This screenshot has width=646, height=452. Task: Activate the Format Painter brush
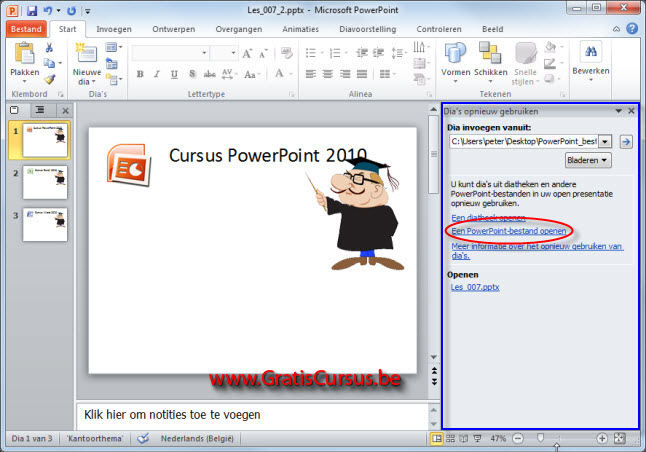pyautogui.click(x=50, y=78)
